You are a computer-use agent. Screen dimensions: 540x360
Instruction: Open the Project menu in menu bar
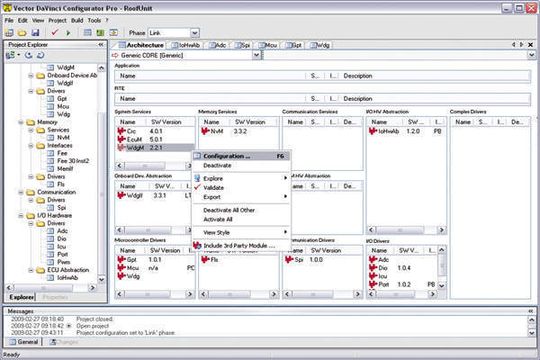click(x=57, y=20)
